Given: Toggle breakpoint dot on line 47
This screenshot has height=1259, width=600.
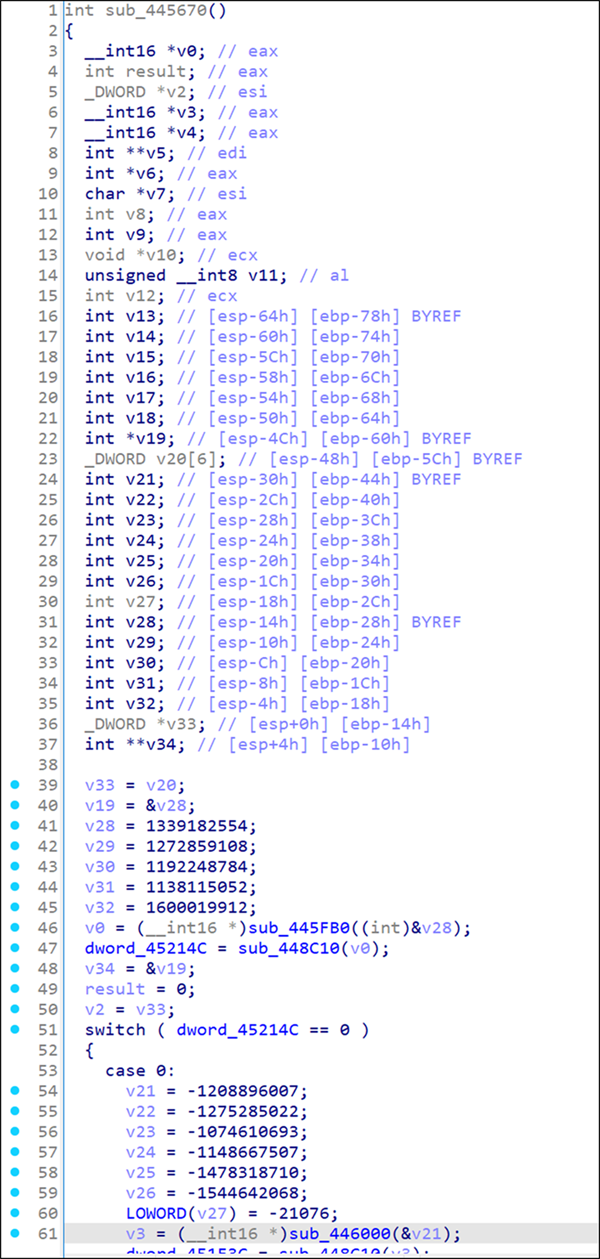Looking at the screenshot, I should [14, 948].
